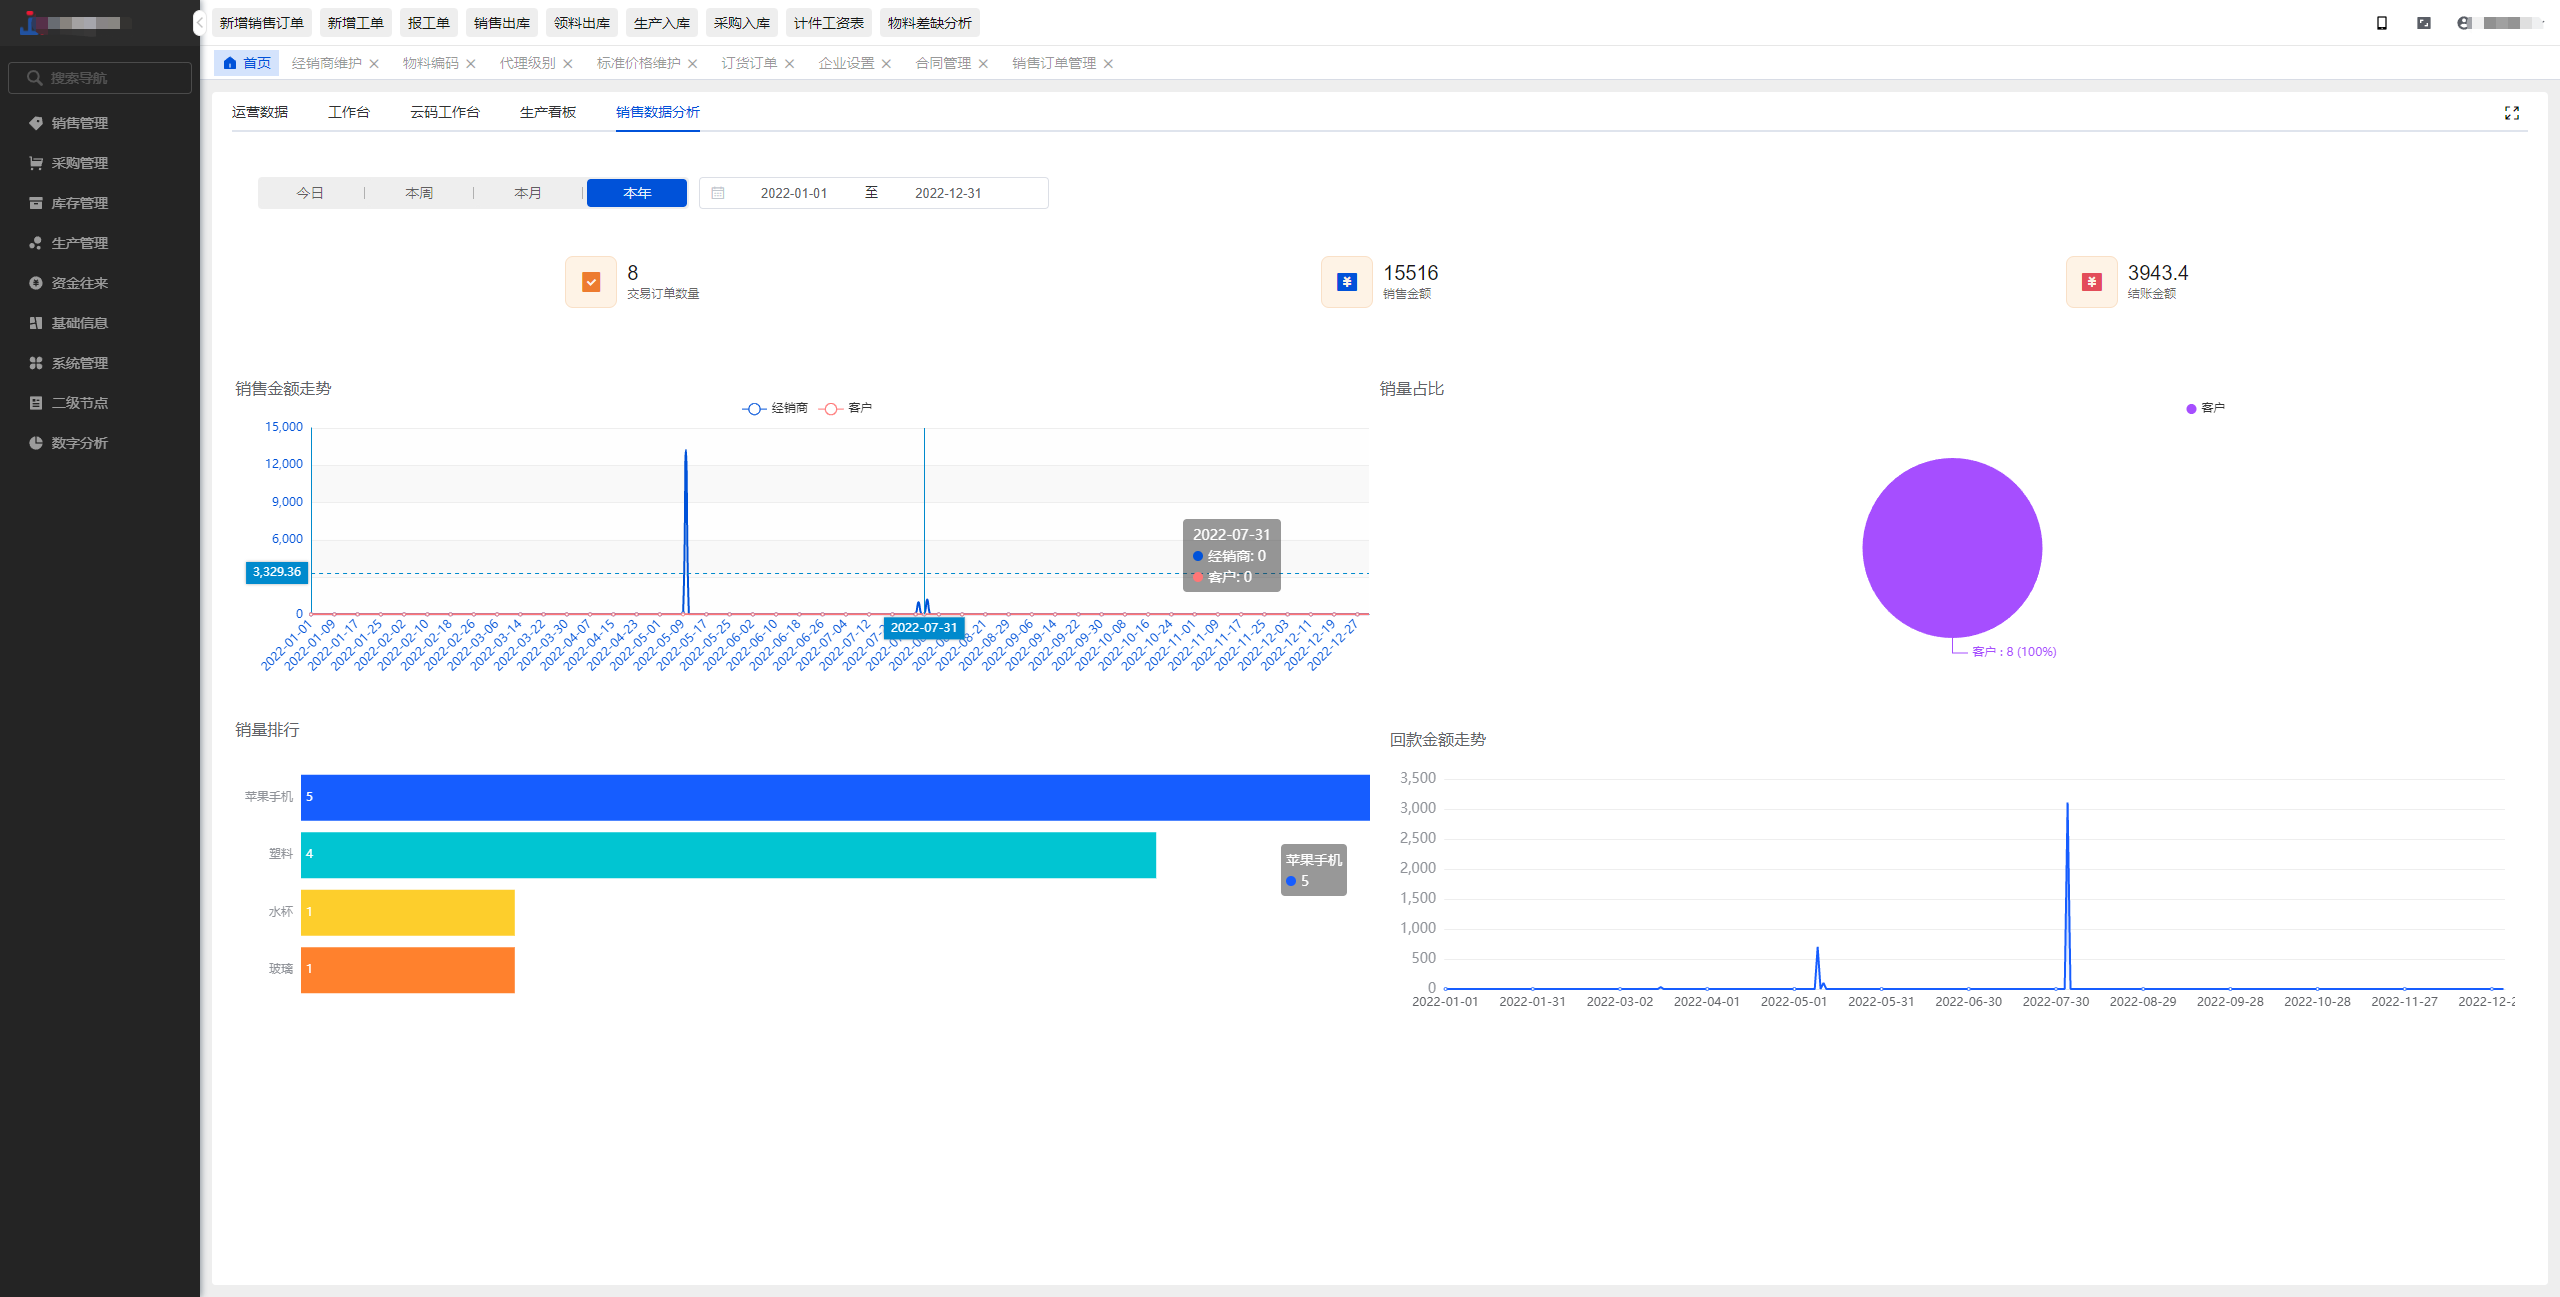Click the start date 2022-01-01 field
The image size is (2560, 1297).
point(794,193)
